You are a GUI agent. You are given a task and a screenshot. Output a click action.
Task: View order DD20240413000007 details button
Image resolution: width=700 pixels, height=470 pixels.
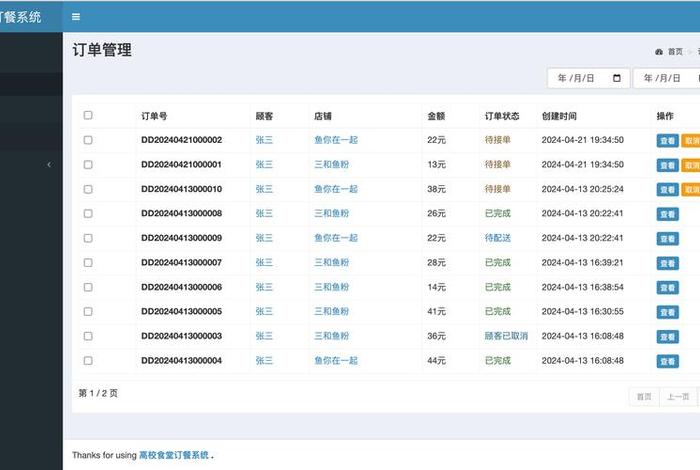[667, 263]
